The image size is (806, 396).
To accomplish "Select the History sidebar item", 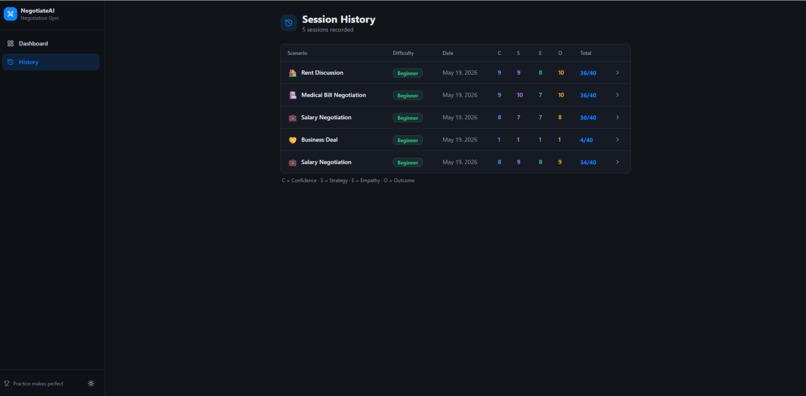I will point(50,62).
